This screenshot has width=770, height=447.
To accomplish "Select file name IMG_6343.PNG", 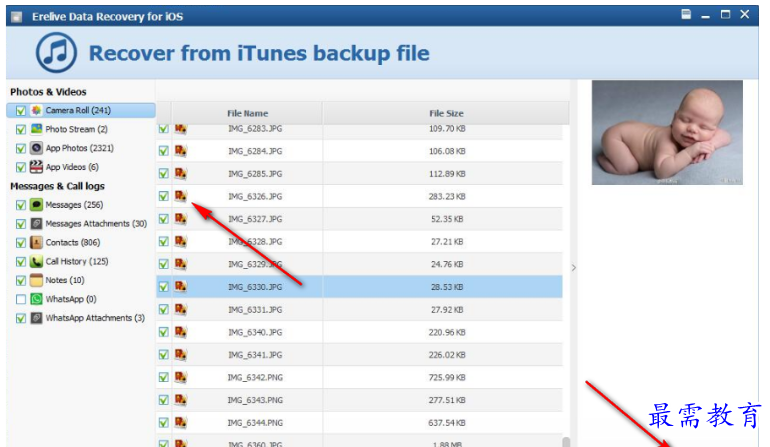I will (x=255, y=400).
